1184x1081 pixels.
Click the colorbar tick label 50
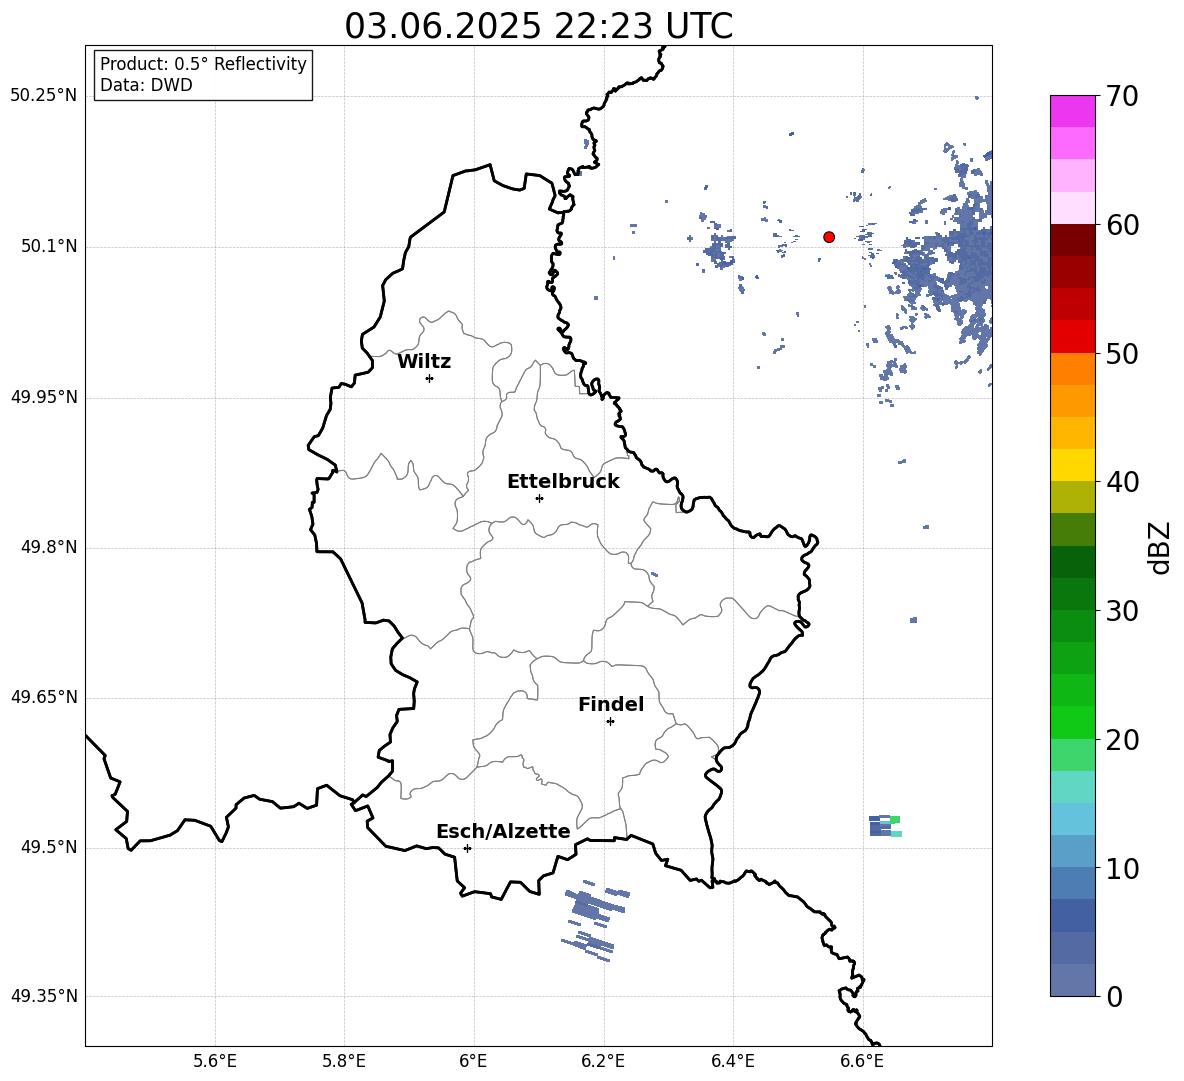click(x=1122, y=353)
